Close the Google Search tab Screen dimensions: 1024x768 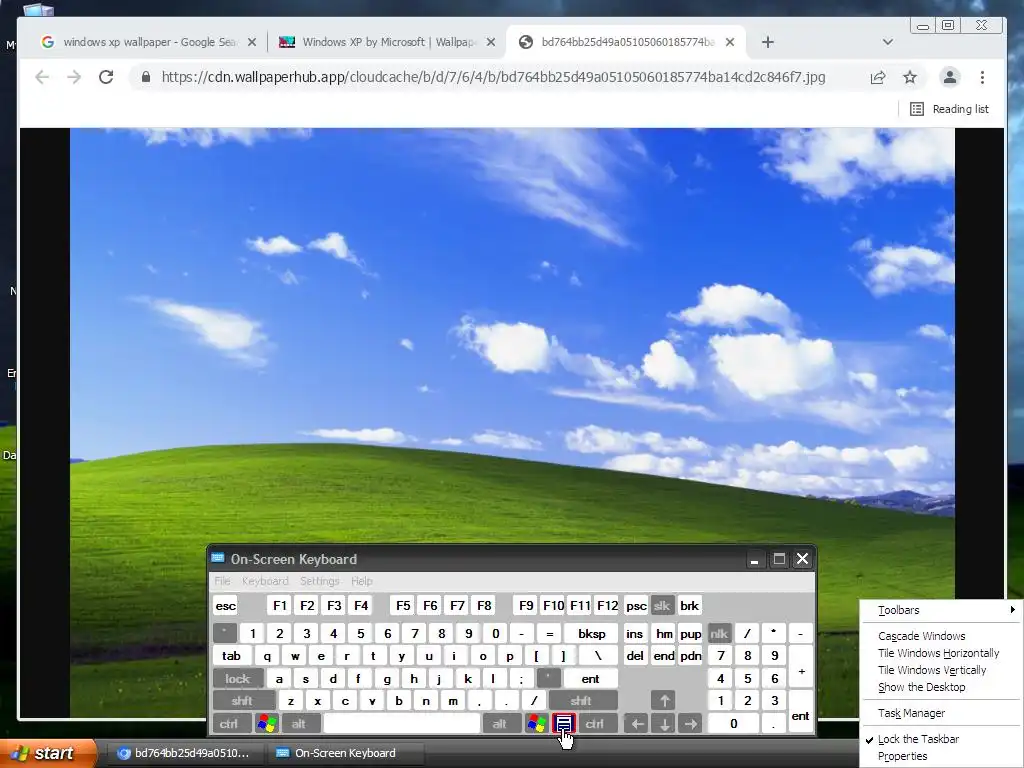tap(252, 42)
